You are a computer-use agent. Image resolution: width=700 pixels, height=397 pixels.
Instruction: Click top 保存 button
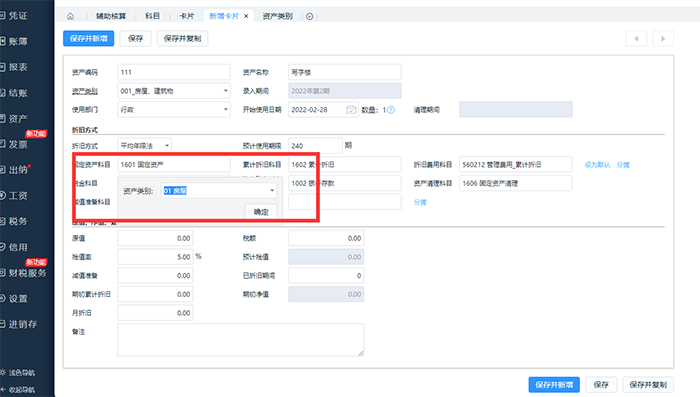pos(136,38)
